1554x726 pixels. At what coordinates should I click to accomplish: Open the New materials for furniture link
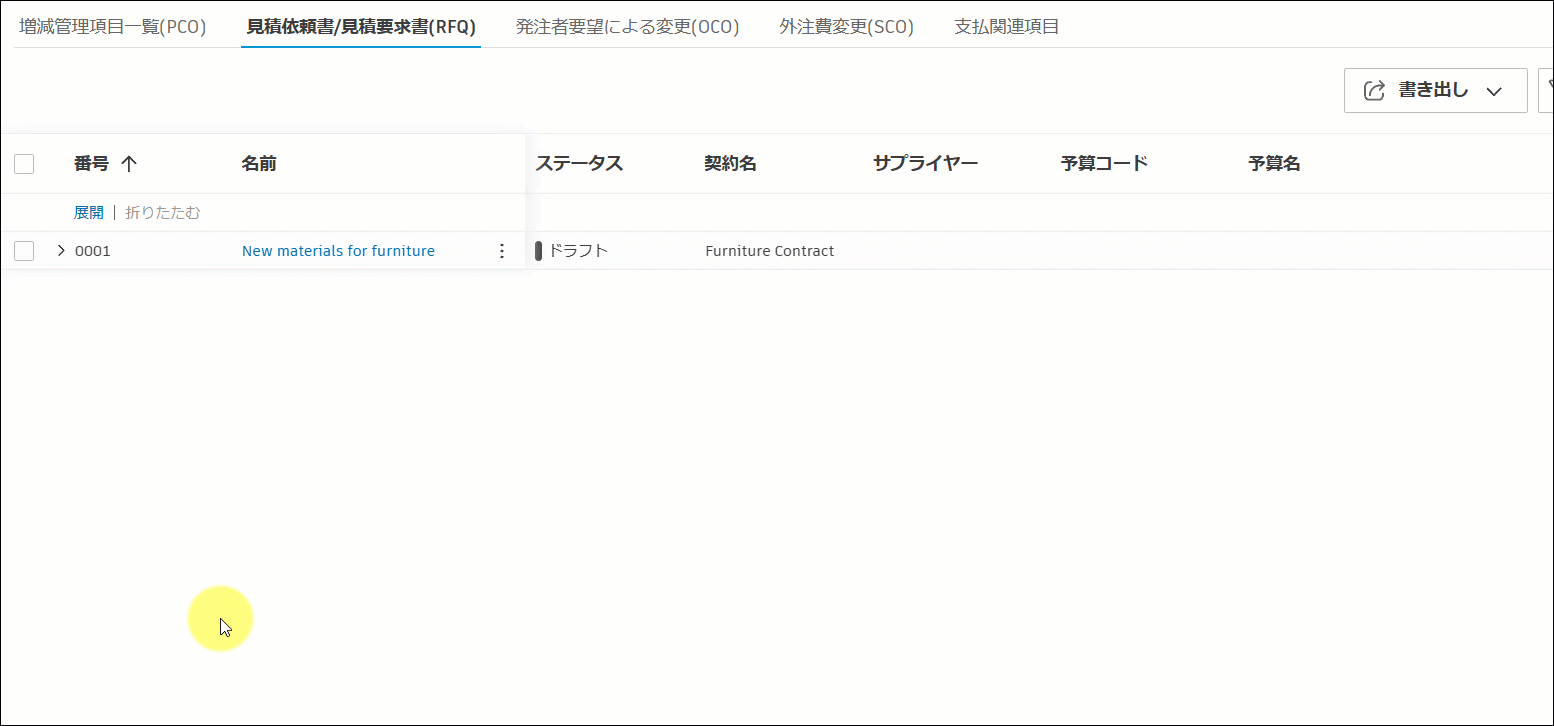(x=338, y=250)
